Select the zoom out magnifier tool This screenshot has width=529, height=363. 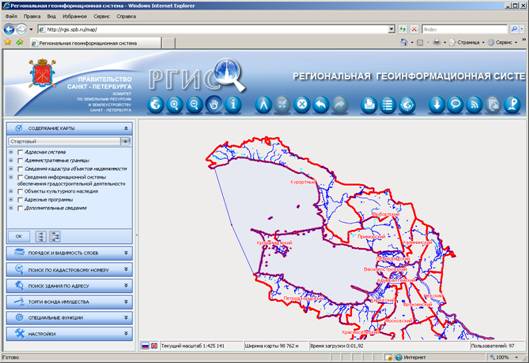tap(194, 104)
